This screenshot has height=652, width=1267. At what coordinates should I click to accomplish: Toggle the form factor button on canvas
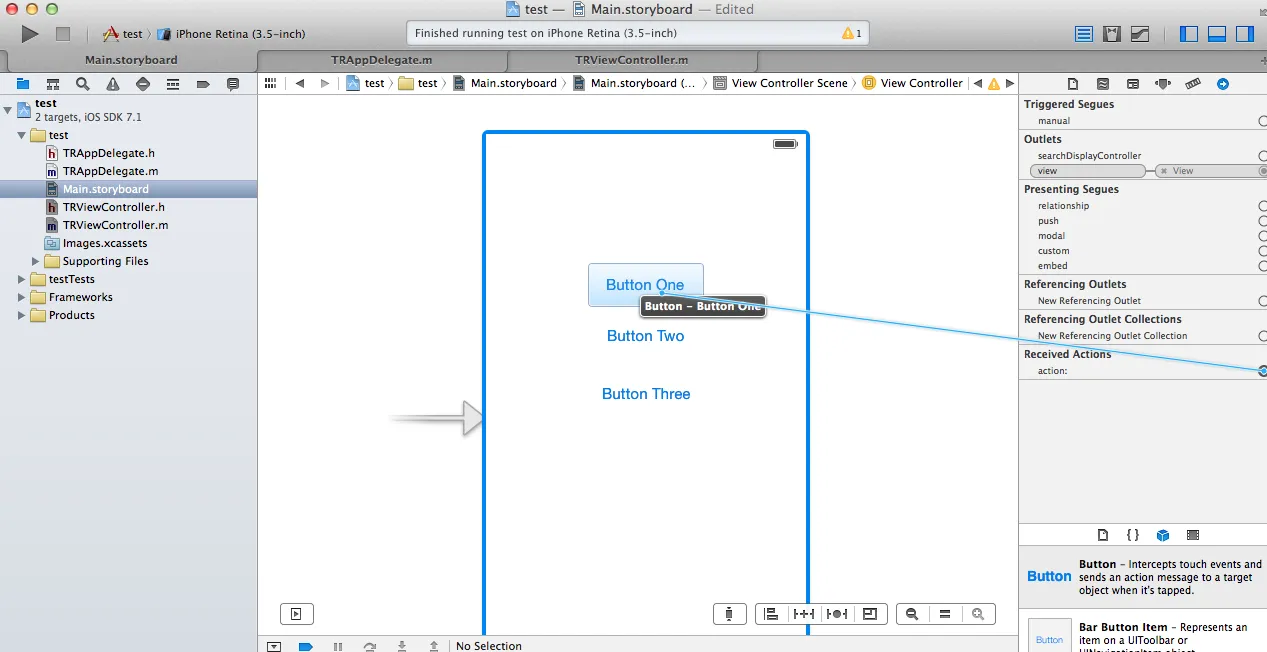point(730,614)
